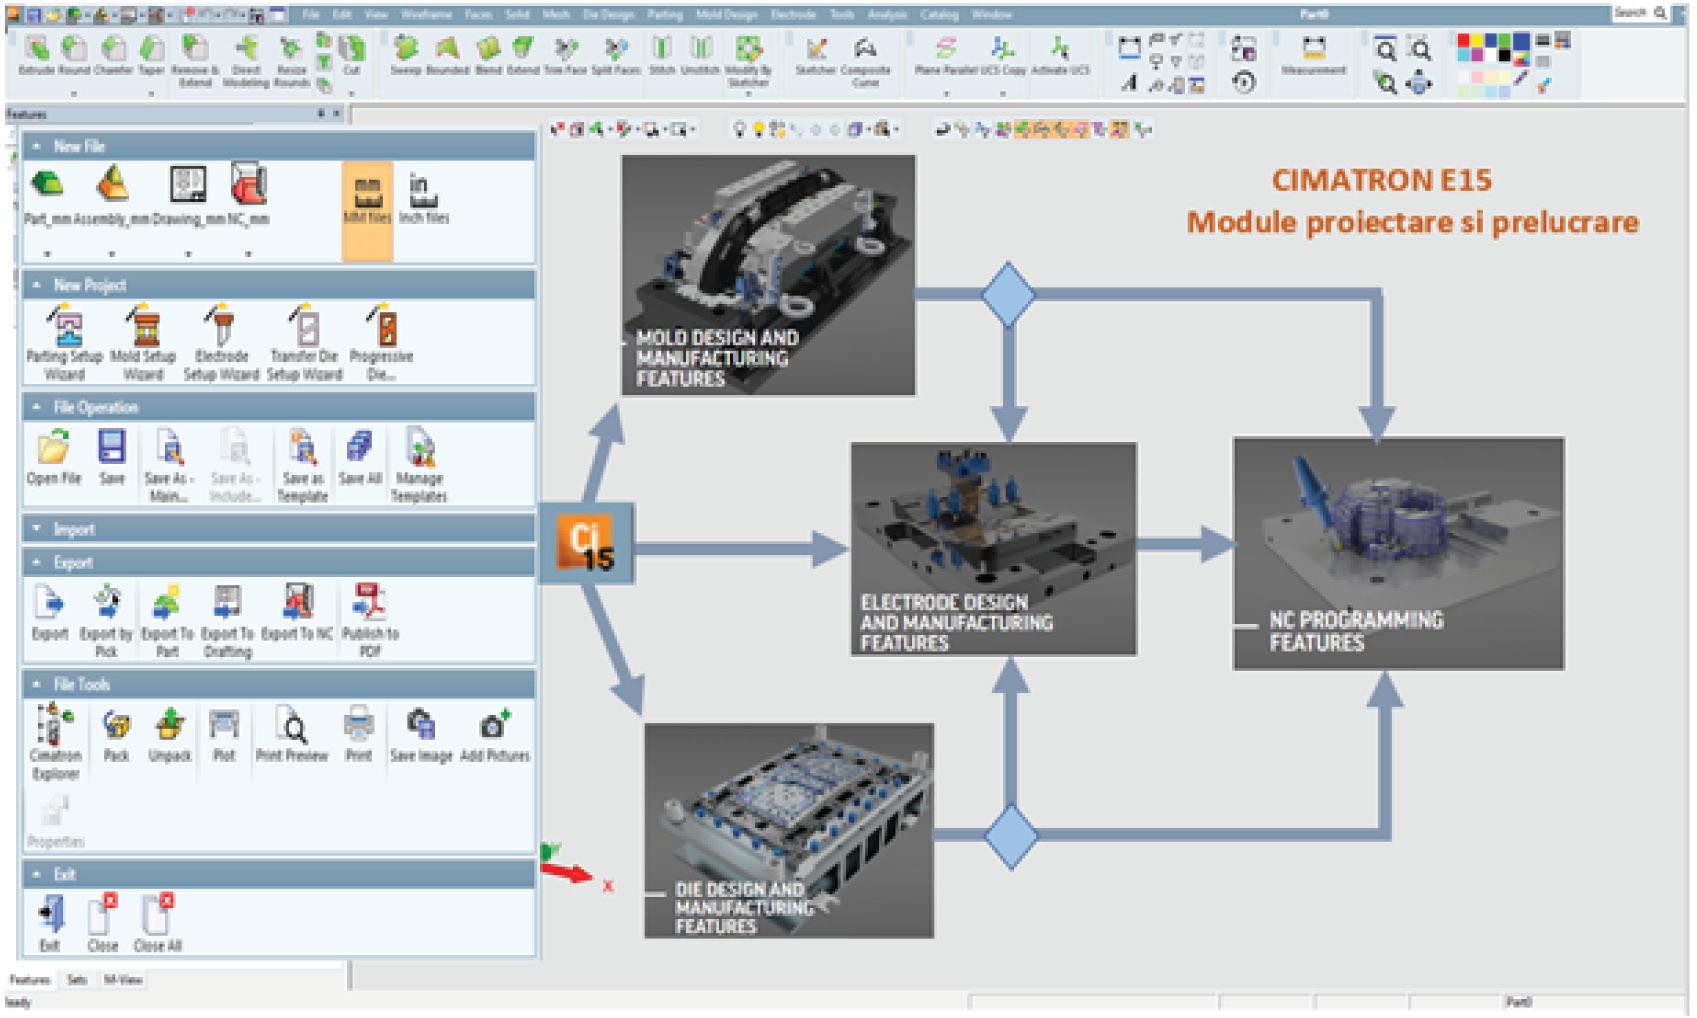Choose the Split Faces tool

616,55
